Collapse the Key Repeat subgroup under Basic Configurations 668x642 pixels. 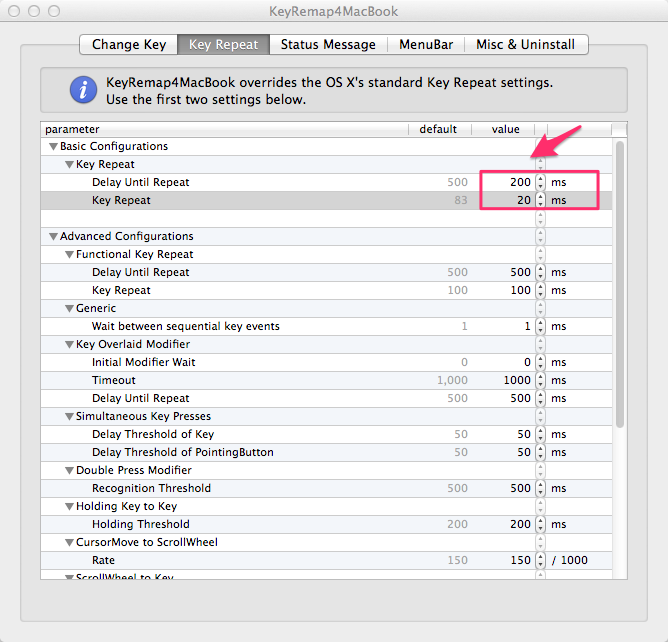point(69,164)
